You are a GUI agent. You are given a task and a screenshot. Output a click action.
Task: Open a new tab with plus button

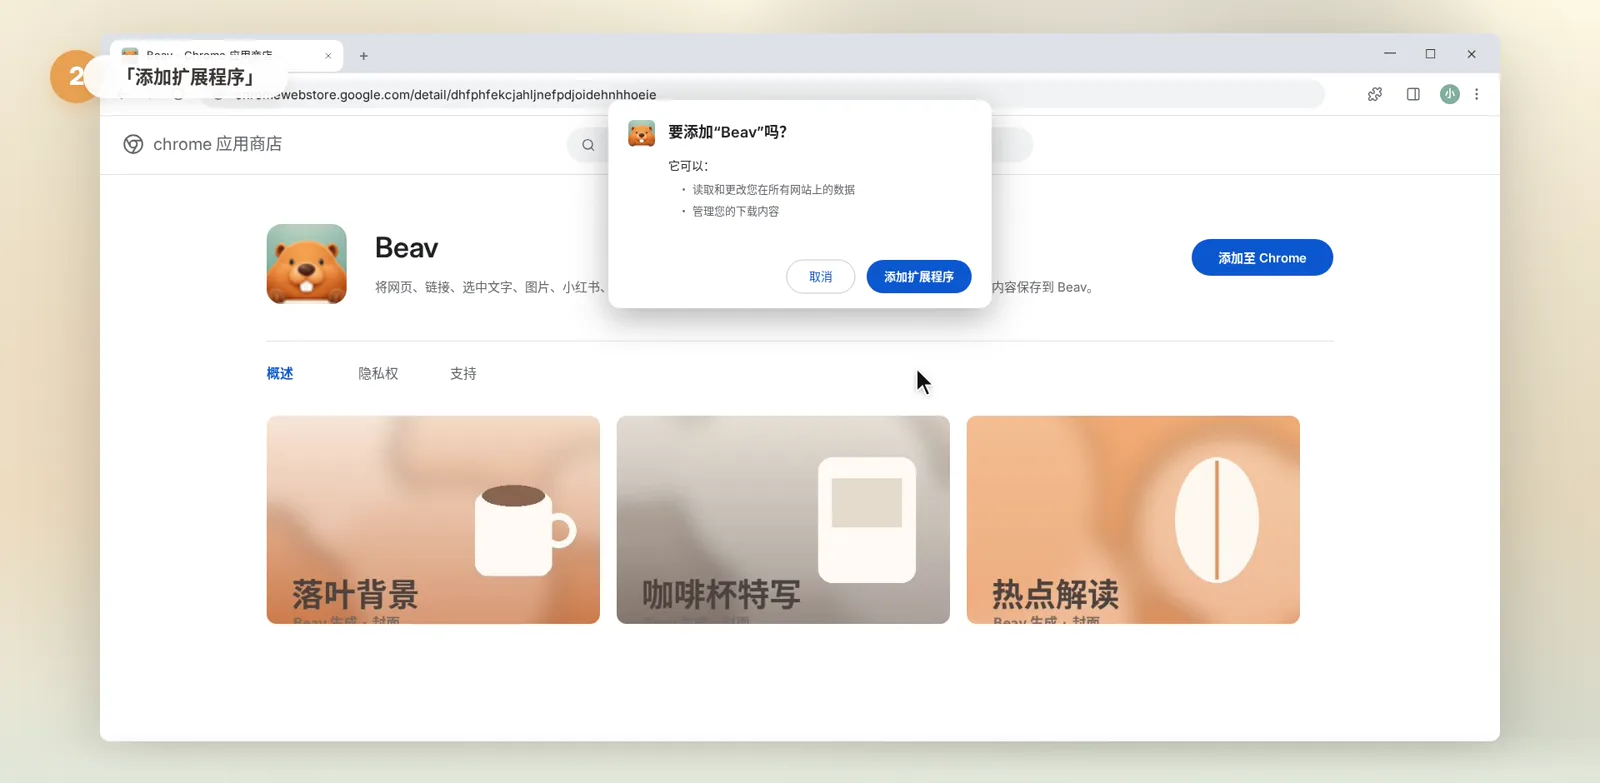364,56
